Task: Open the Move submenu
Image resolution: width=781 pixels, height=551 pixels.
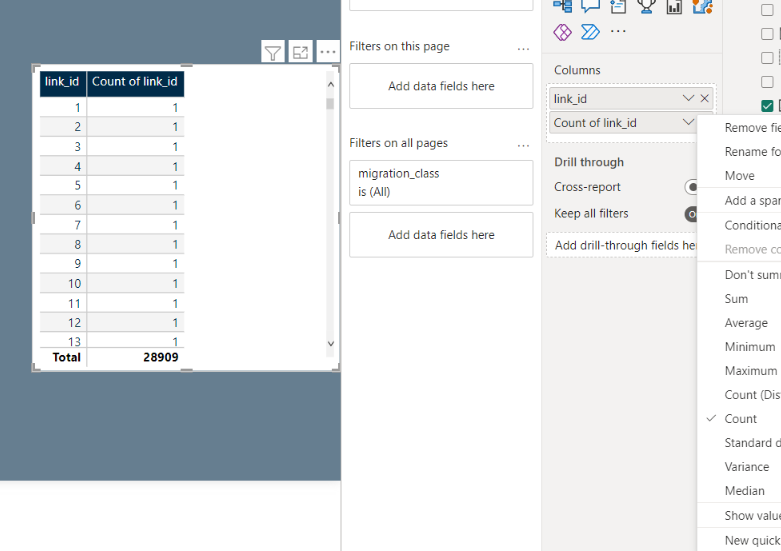Action: (739, 175)
